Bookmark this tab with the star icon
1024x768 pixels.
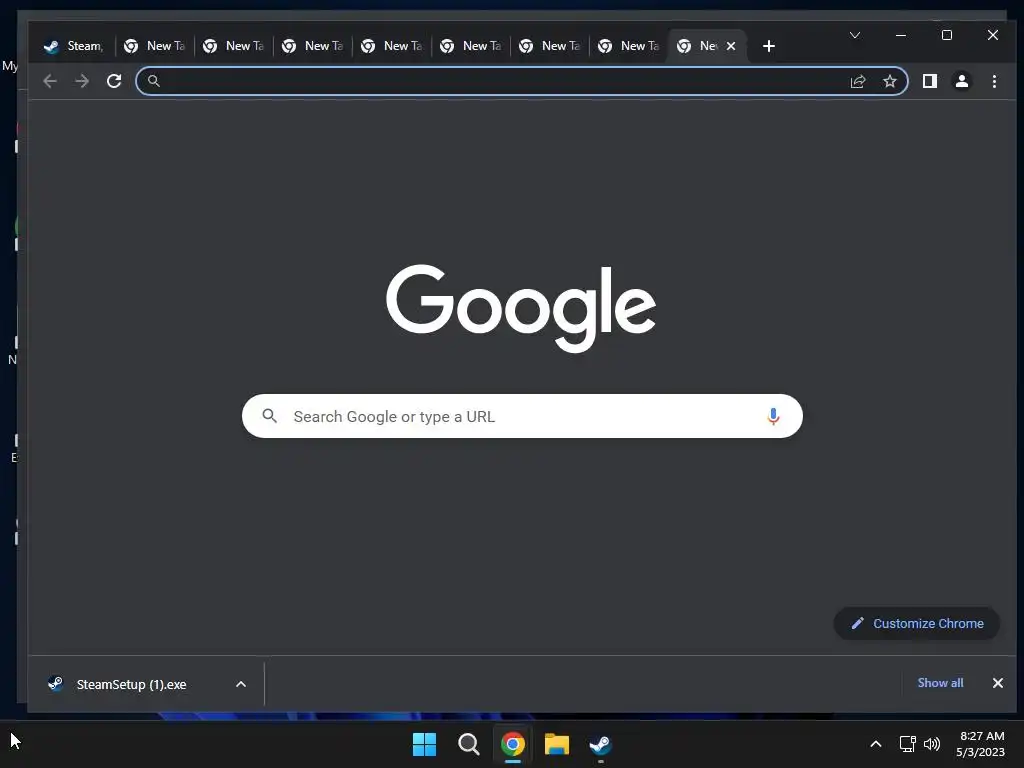tap(889, 81)
